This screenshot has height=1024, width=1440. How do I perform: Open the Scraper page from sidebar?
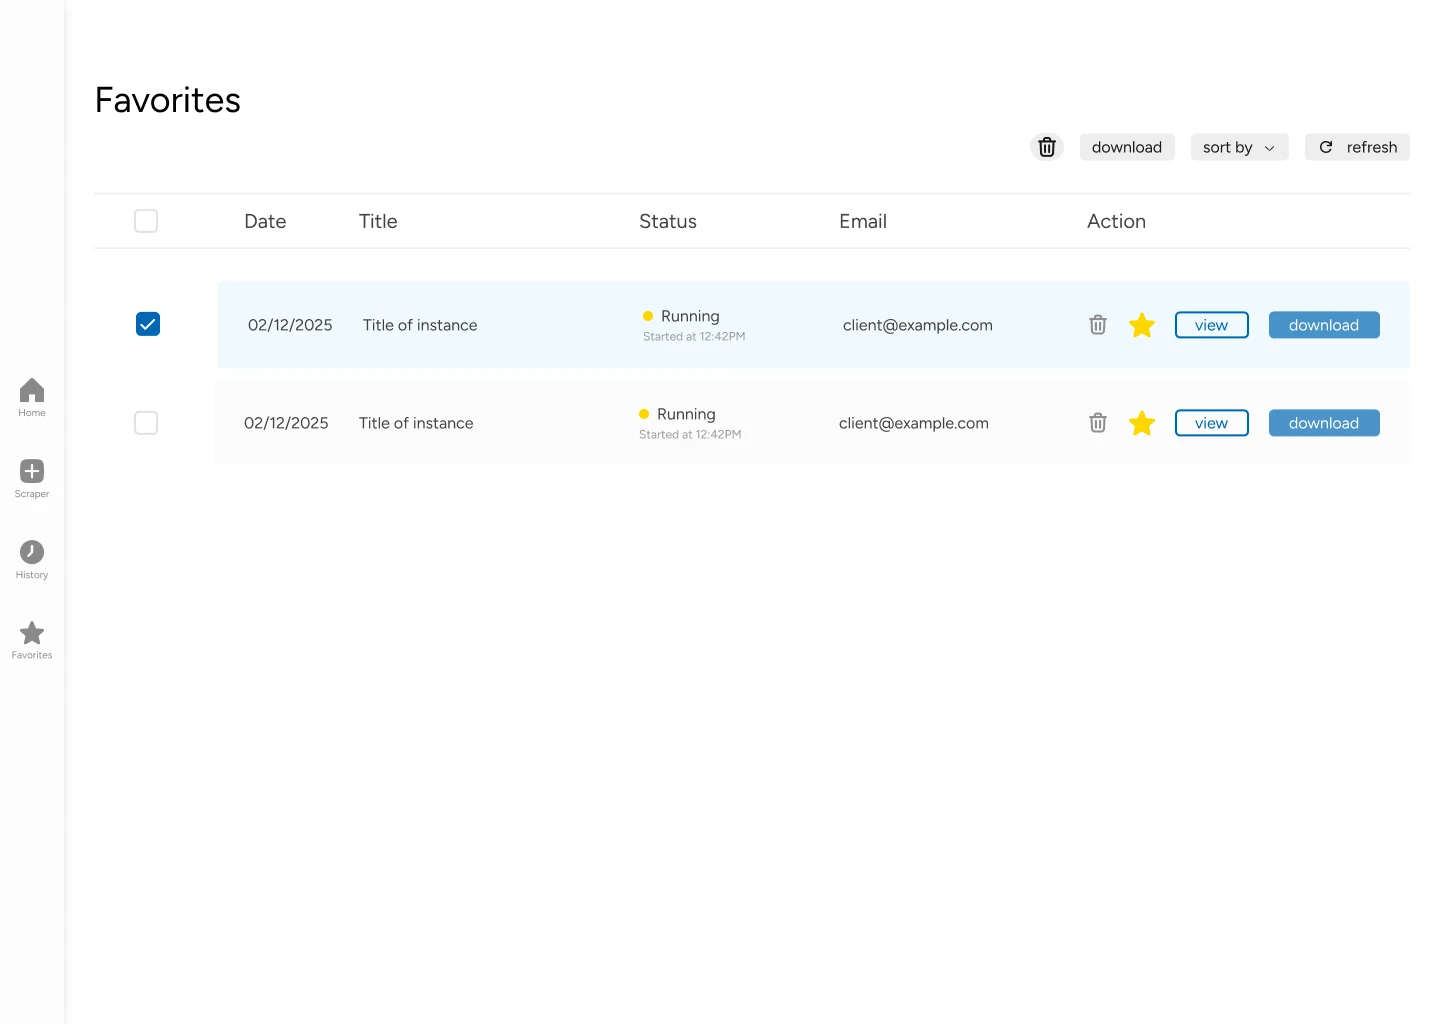(x=32, y=478)
